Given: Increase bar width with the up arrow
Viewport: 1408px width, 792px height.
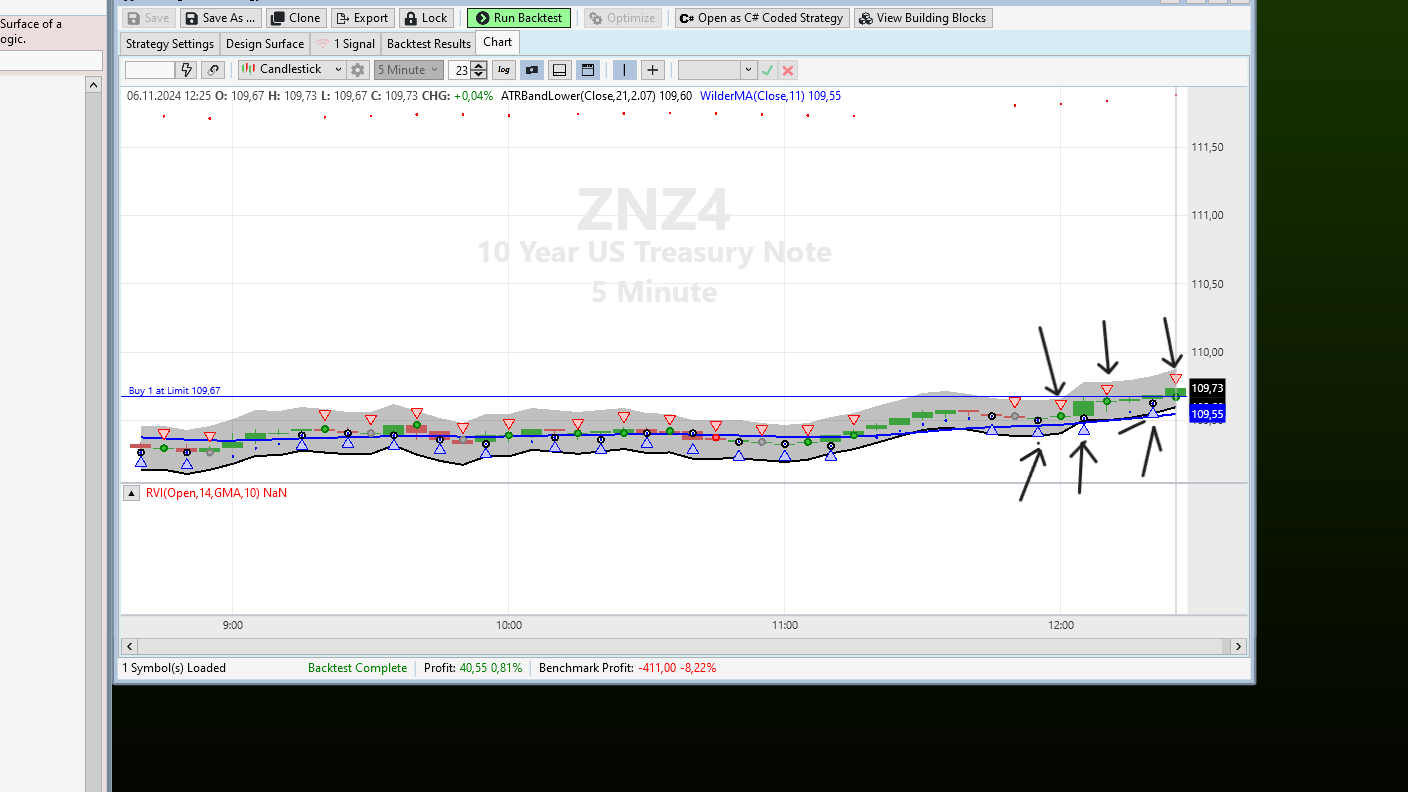Looking at the screenshot, I should click(479, 66).
